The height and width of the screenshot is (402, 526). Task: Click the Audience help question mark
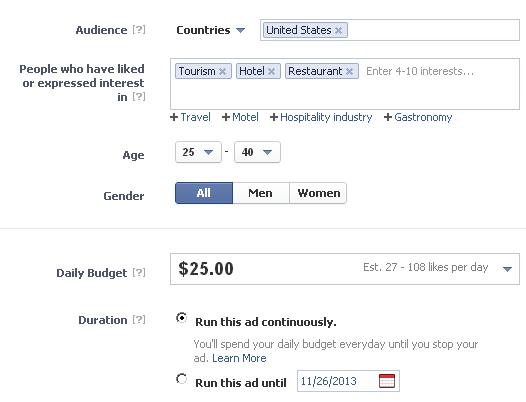click(x=139, y=30)
